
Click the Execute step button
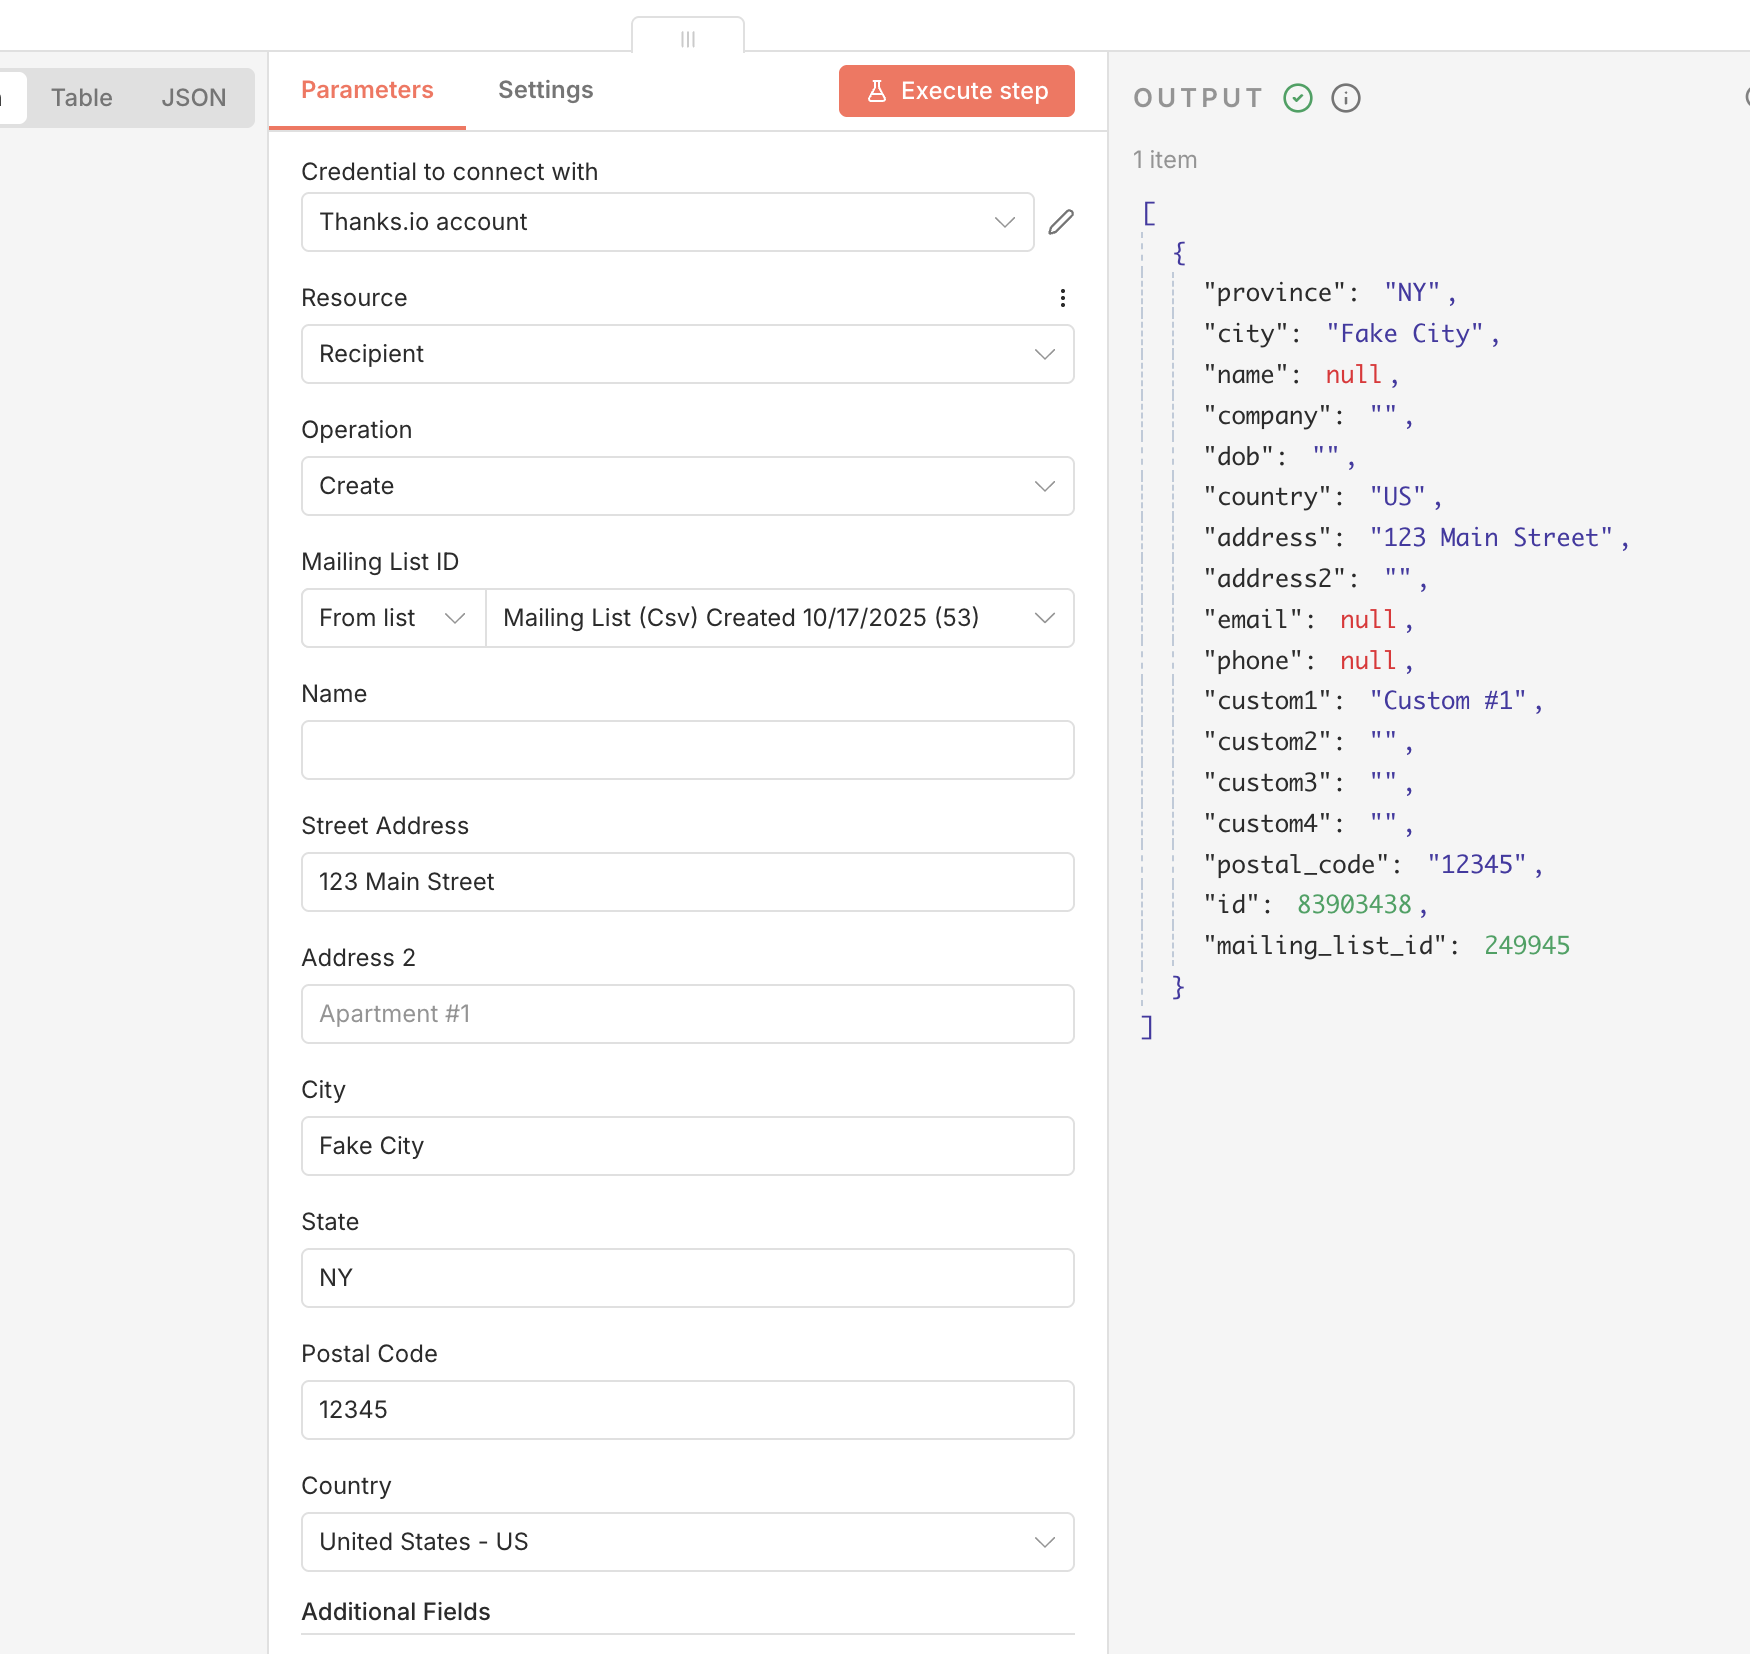[x=957, y=91]
